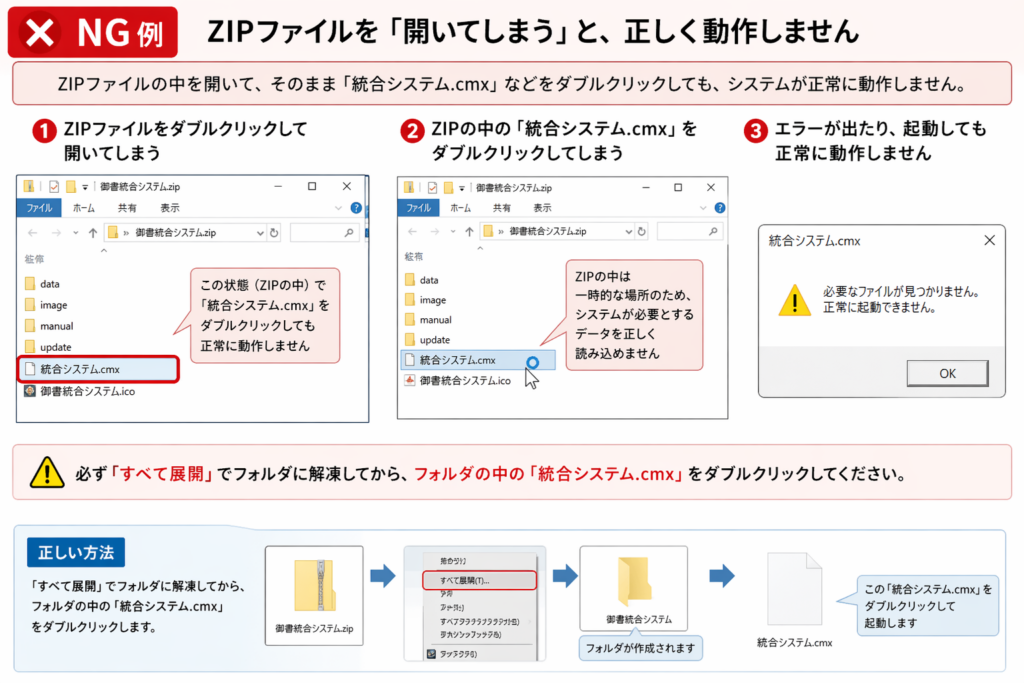Click the blue help icon in left window

point(356,208)
